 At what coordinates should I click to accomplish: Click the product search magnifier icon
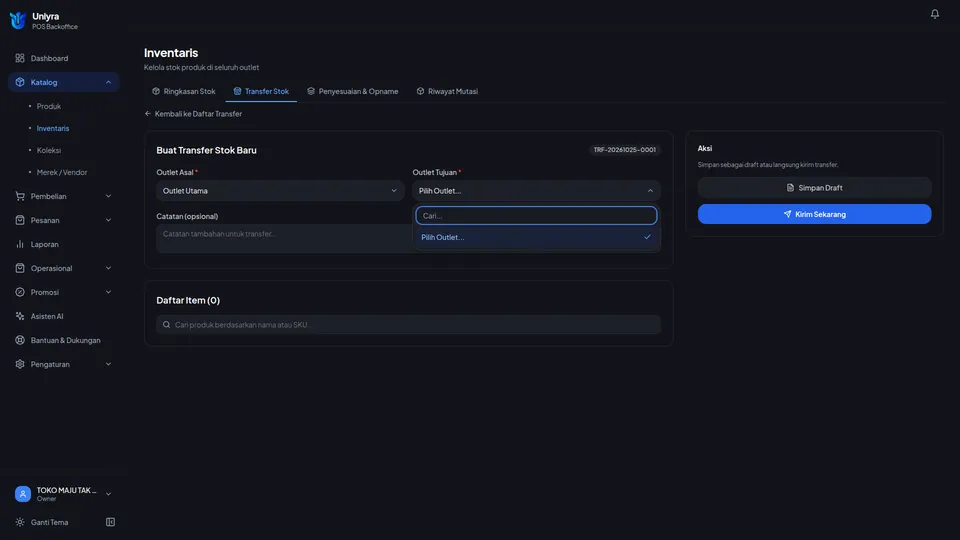pos(167,324)
